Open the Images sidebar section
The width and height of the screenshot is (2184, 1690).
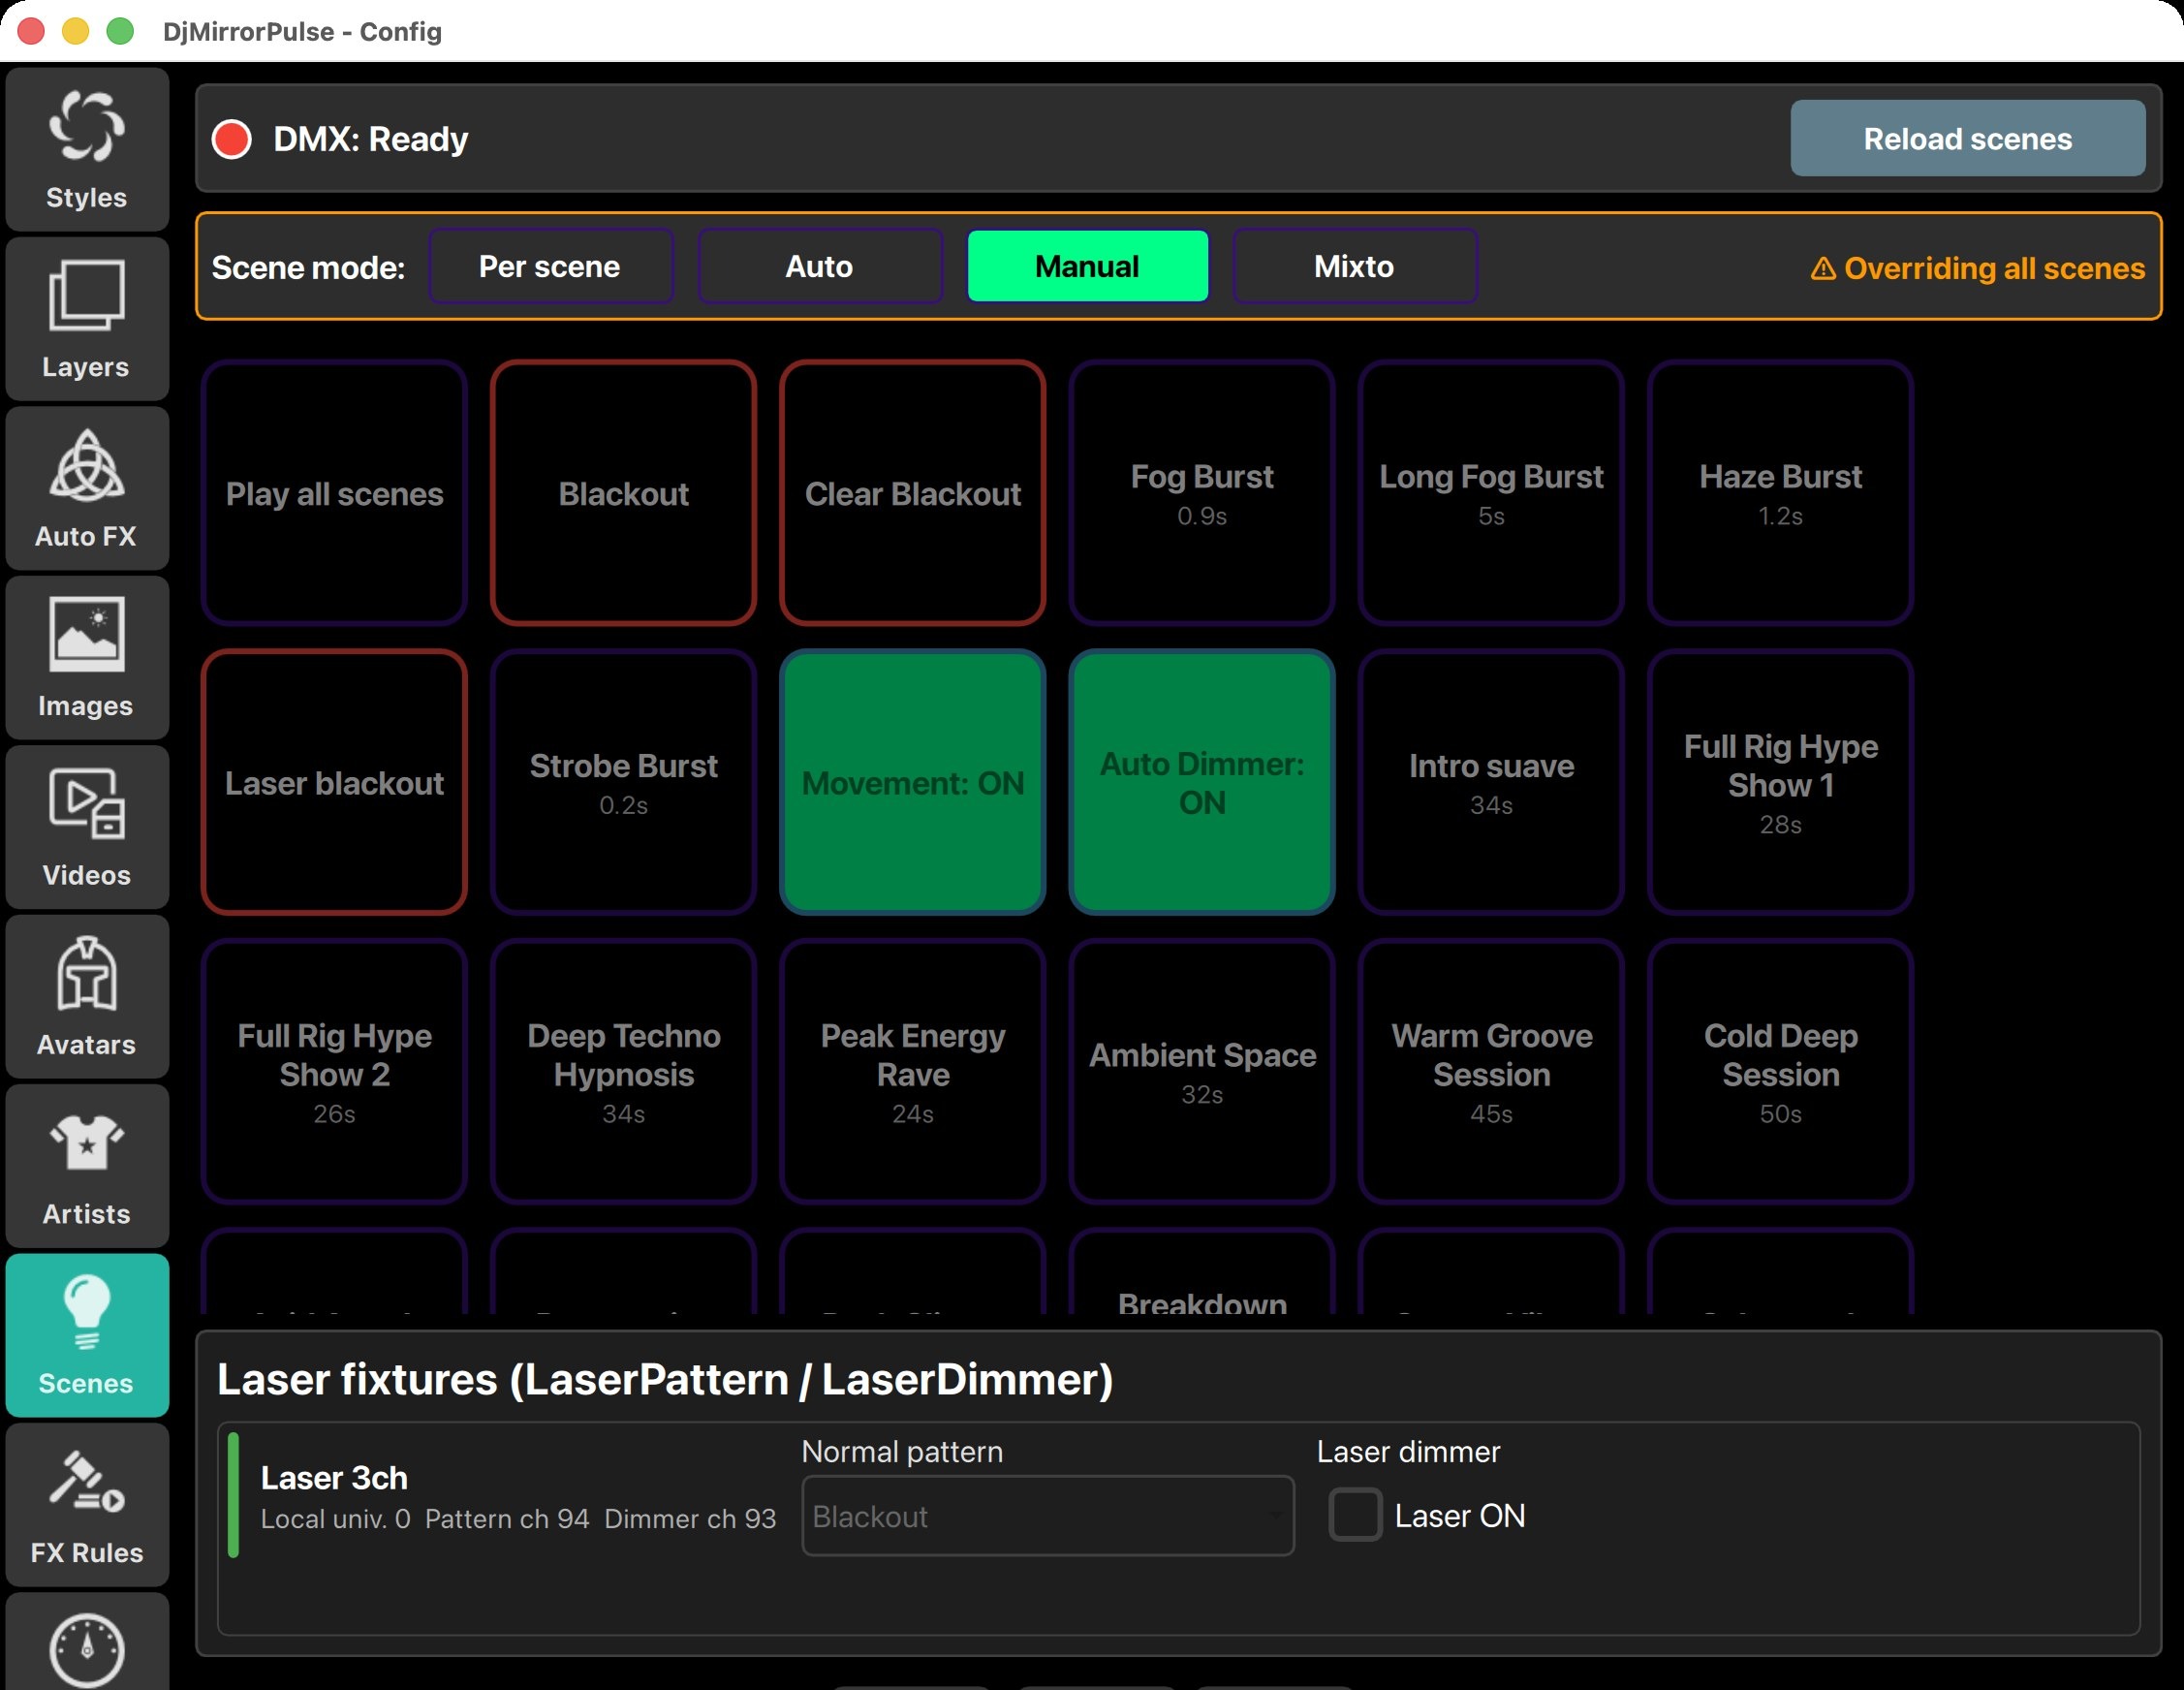point(87,658)
